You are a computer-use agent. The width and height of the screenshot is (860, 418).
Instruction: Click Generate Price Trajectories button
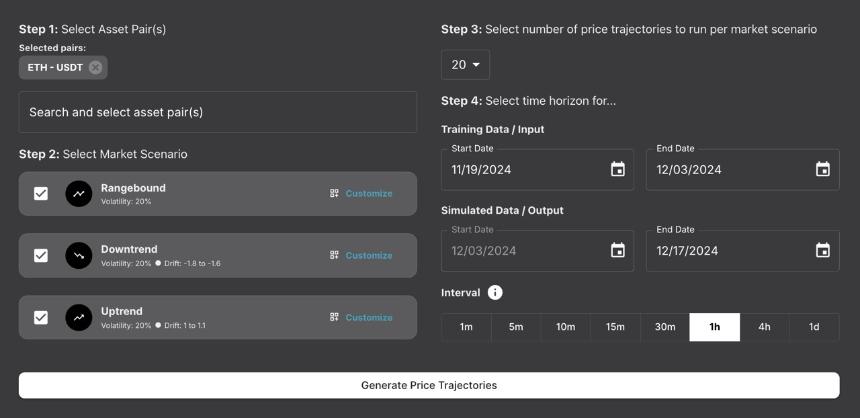pos(429,385)
